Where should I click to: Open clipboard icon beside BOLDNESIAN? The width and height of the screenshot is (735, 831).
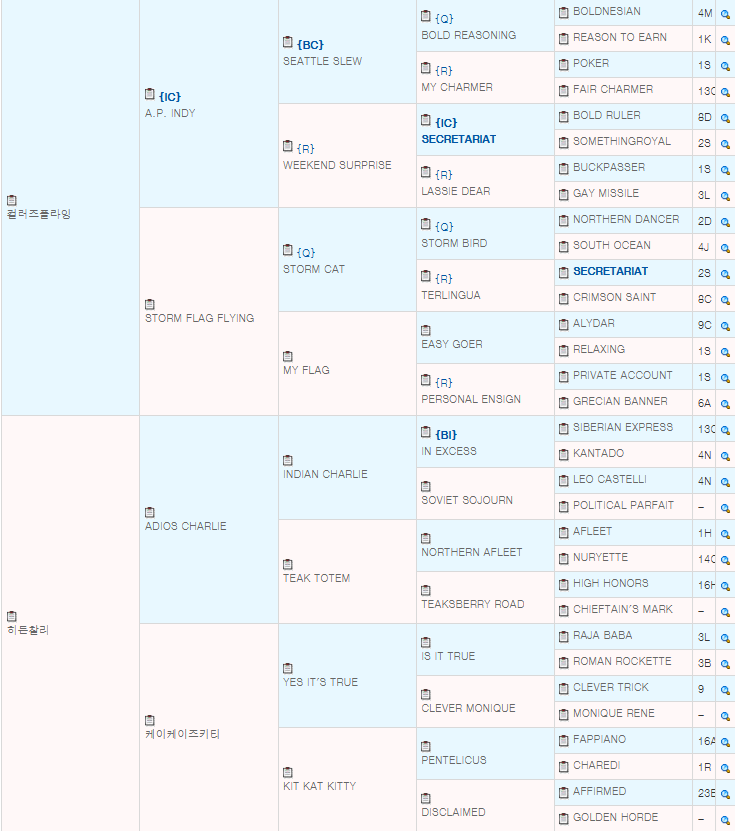click(x=564, y=12)
